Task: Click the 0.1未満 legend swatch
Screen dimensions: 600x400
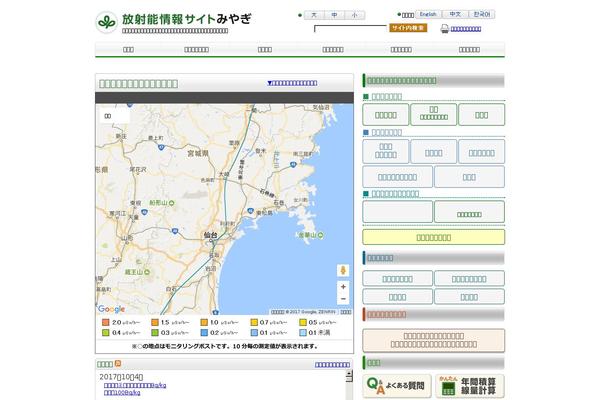Action: 303,333
